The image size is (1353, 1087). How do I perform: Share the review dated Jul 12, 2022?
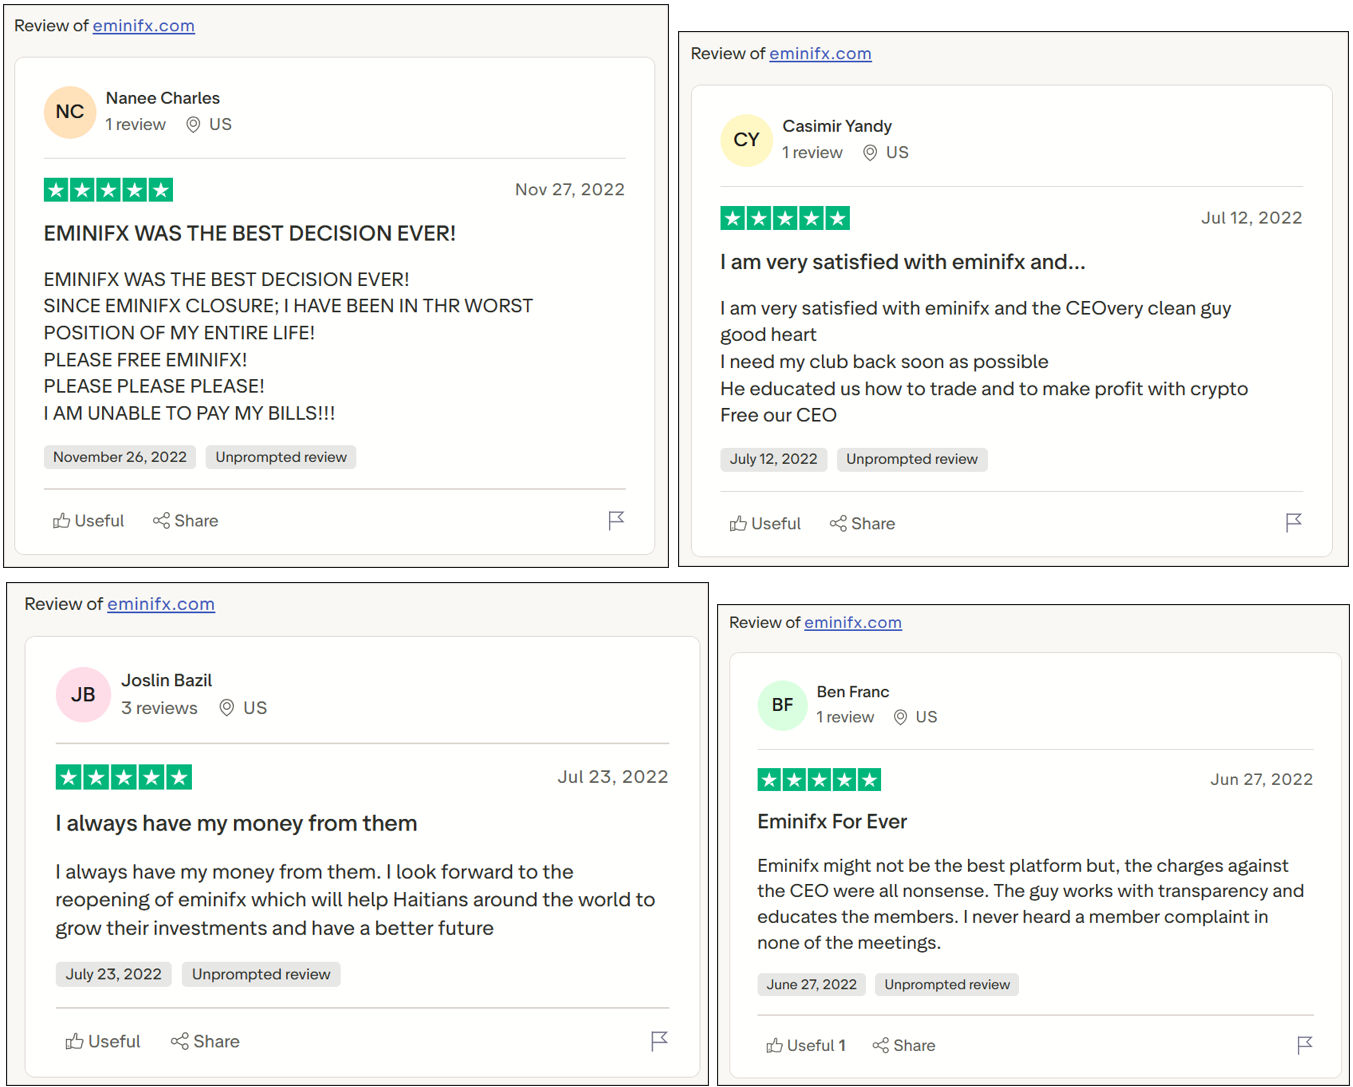[862, 524]
